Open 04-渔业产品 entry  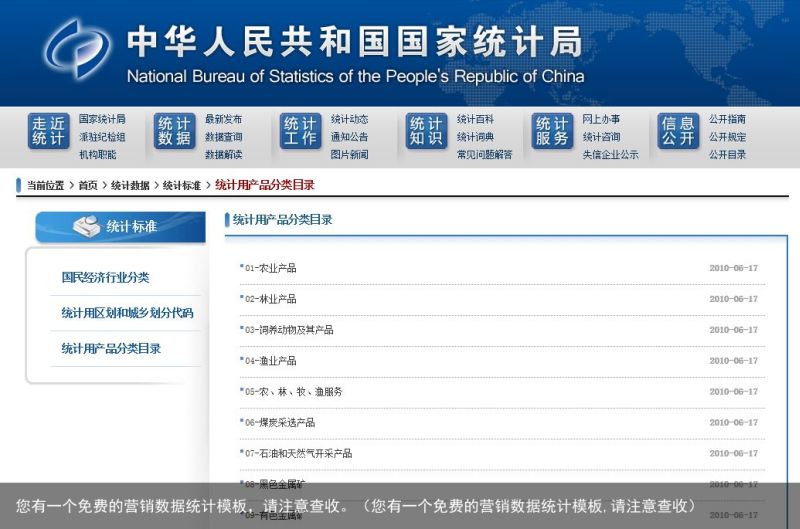pyautogui.click(x=270, y=361)
